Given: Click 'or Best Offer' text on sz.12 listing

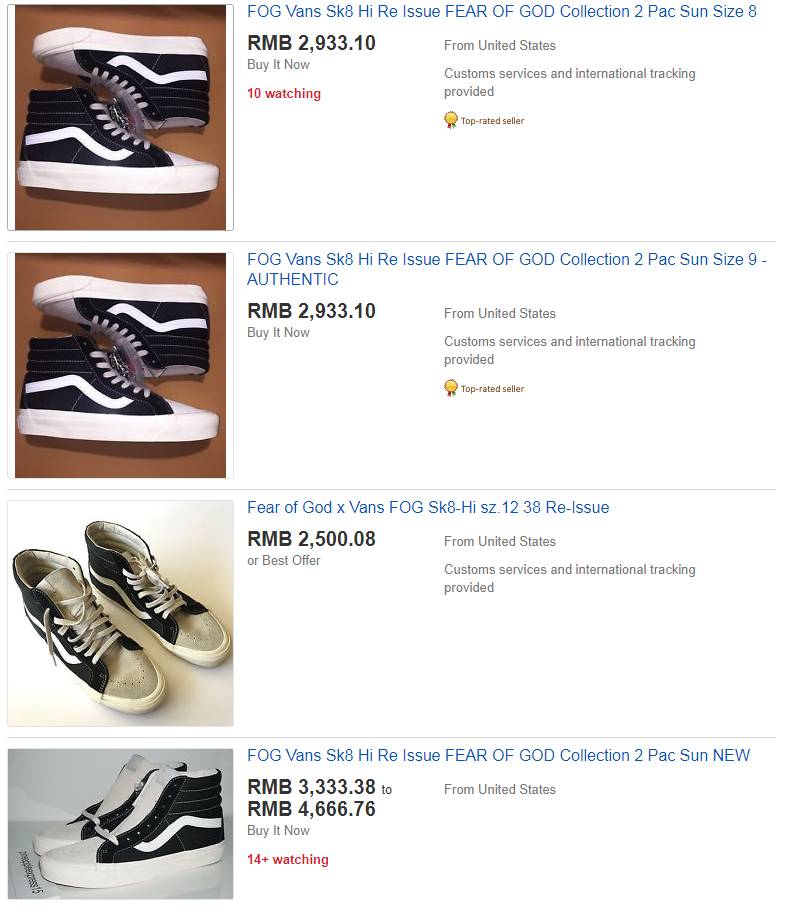Looking at the screenshot, I should click(x=284, y=561).
